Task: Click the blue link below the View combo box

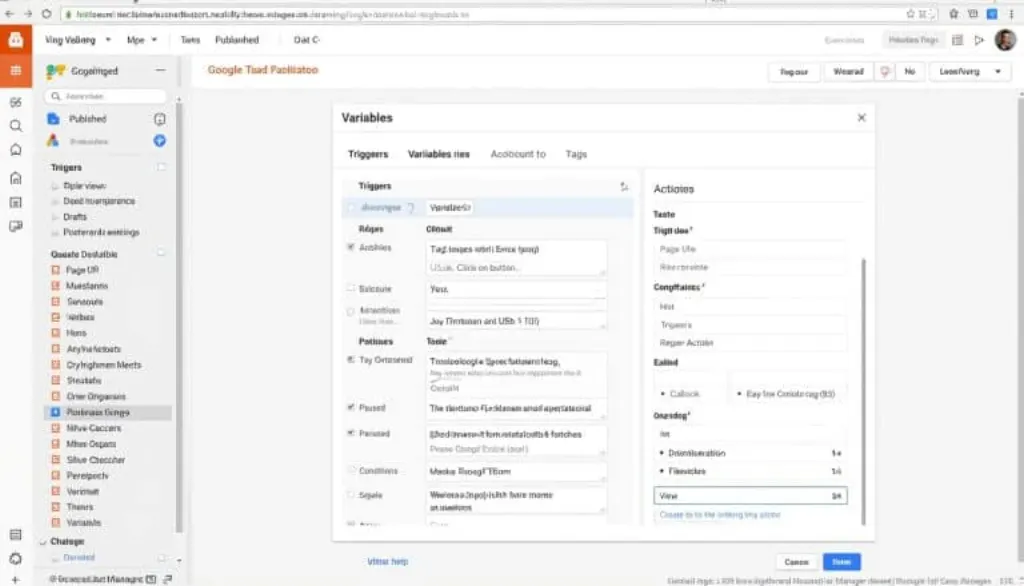Action: click(720, 515)
